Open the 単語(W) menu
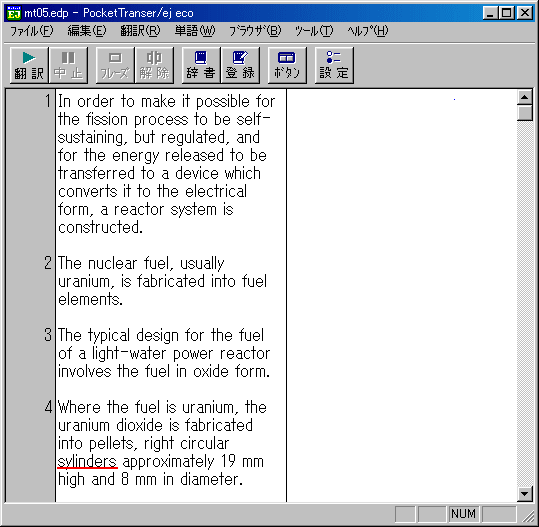The height and width of the screenshot is (527, 539). tap(195, 31)
